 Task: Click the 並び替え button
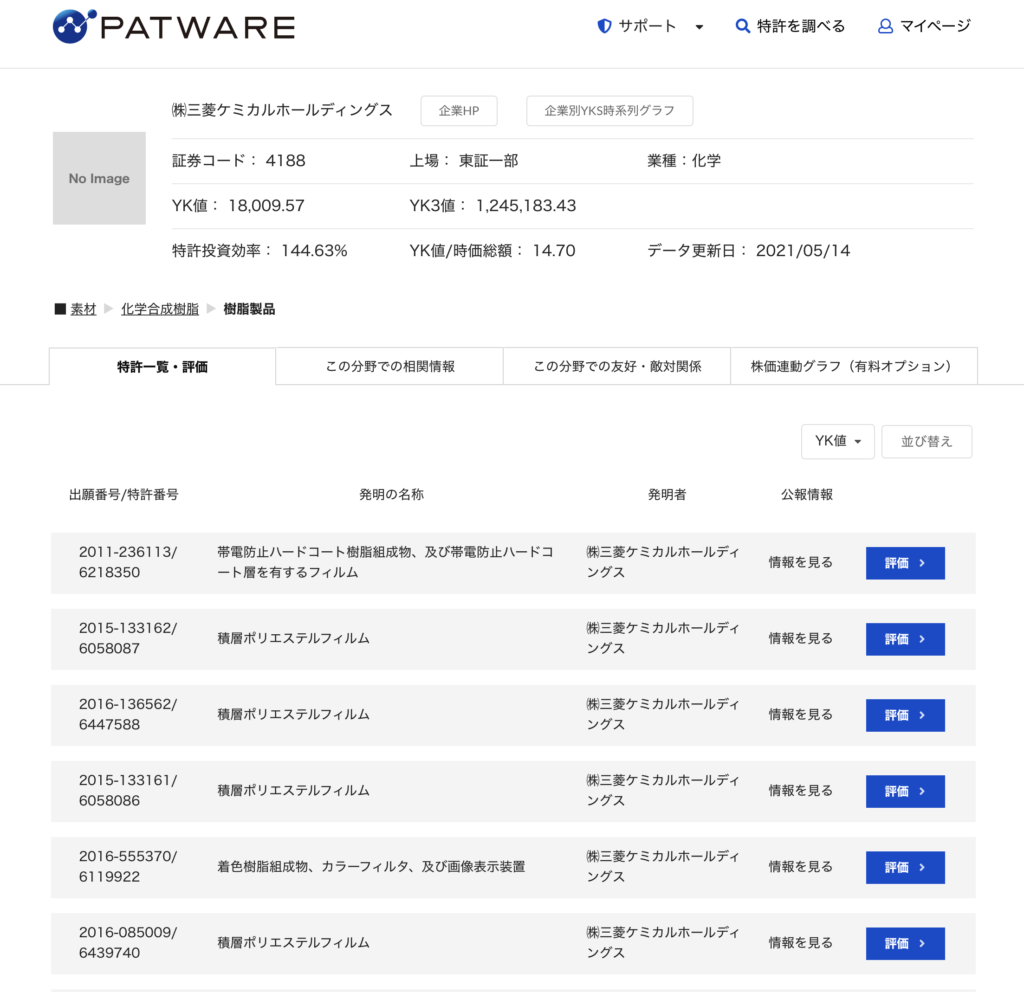(x=927, y=441)
